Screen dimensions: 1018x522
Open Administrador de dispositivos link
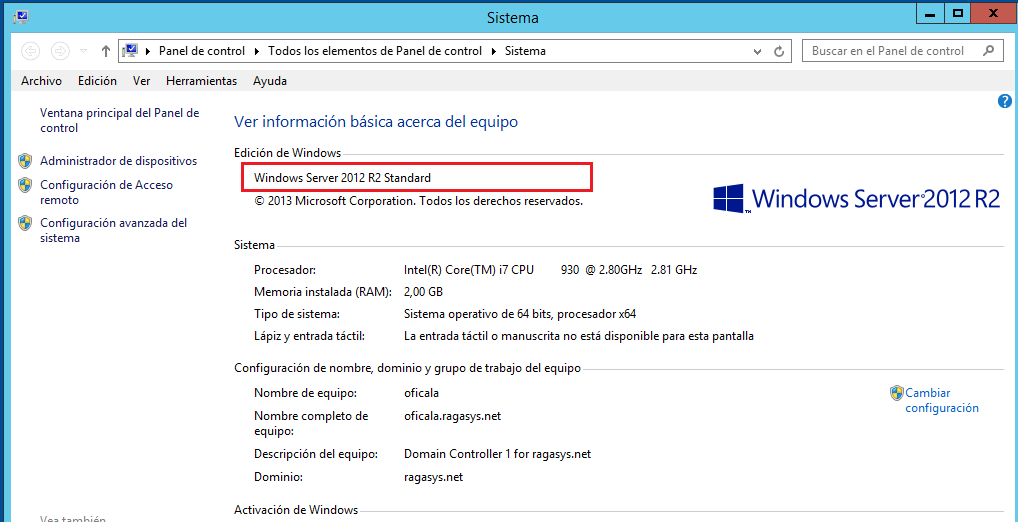[119, 161]
